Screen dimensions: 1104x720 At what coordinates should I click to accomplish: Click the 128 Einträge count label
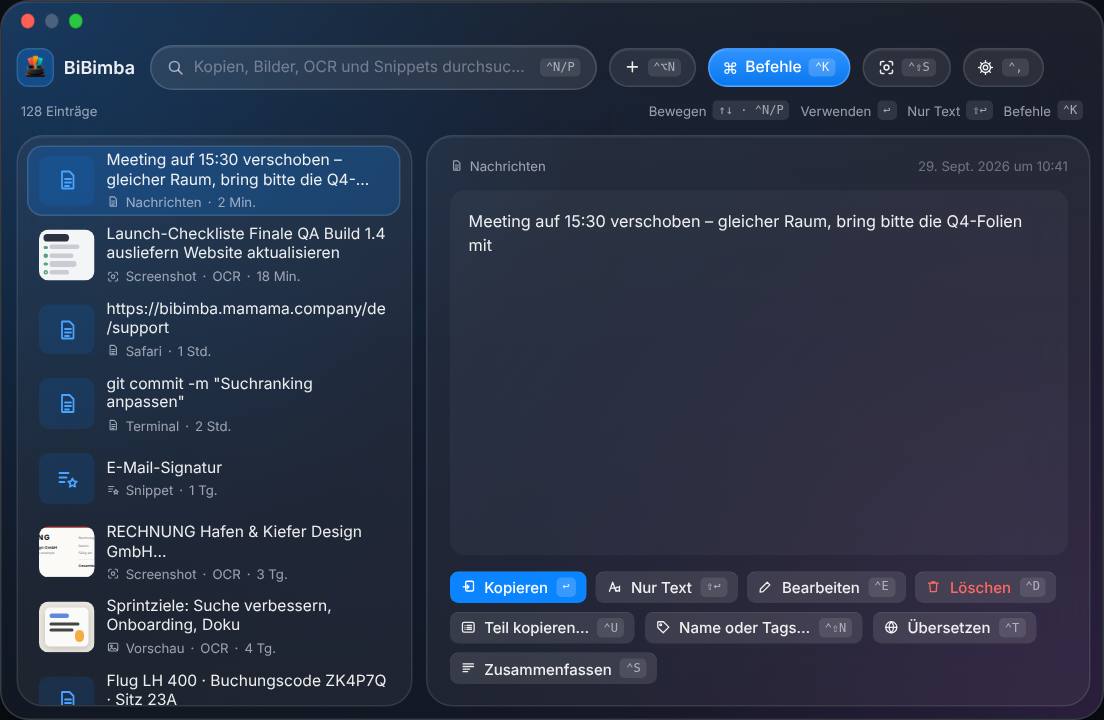59,111
